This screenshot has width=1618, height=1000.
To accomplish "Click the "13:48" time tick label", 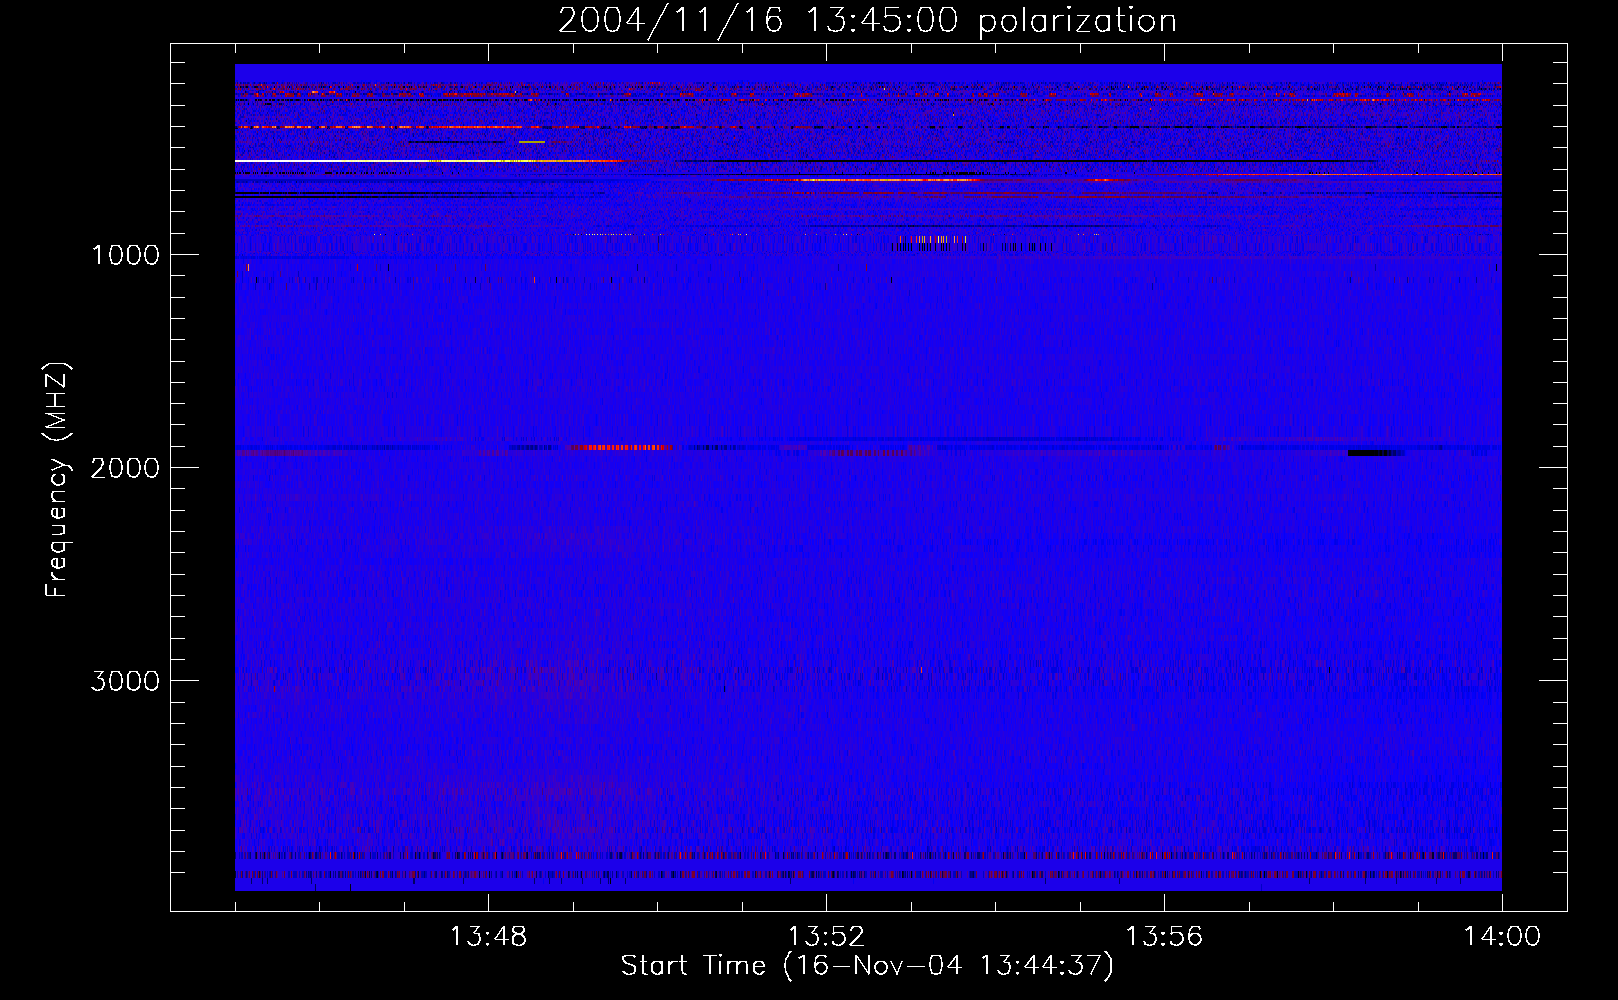I will pyautogui.click(x=488, y=937).
